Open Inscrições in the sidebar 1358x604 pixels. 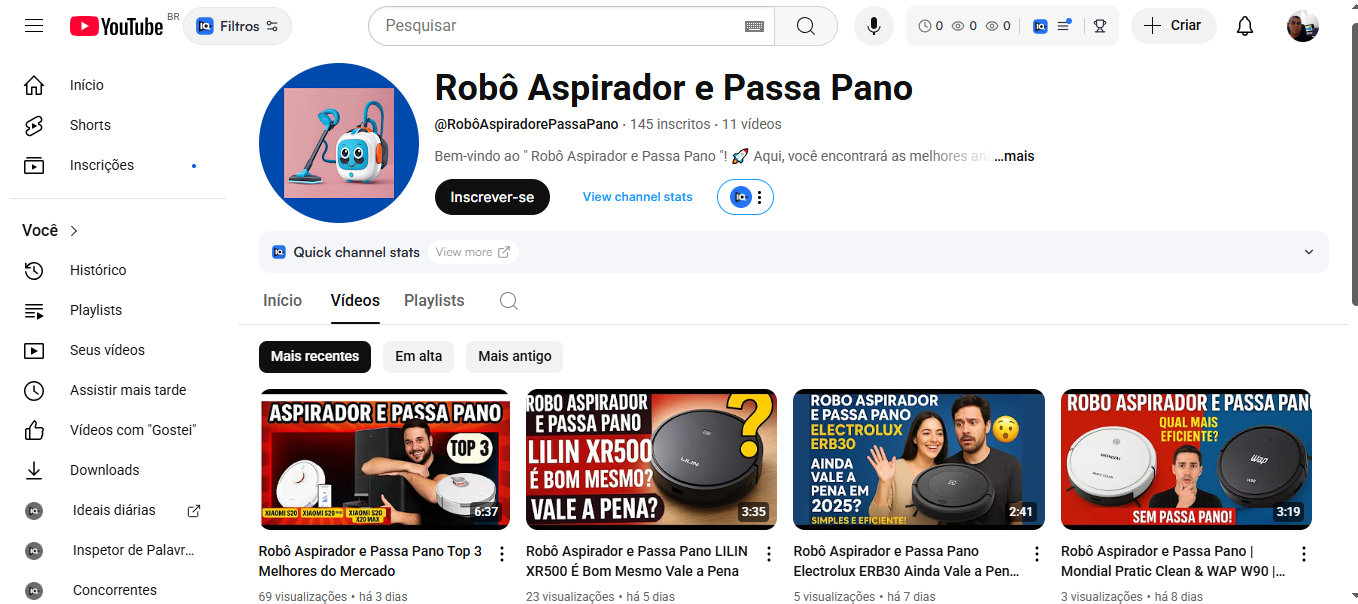point(118,165)
